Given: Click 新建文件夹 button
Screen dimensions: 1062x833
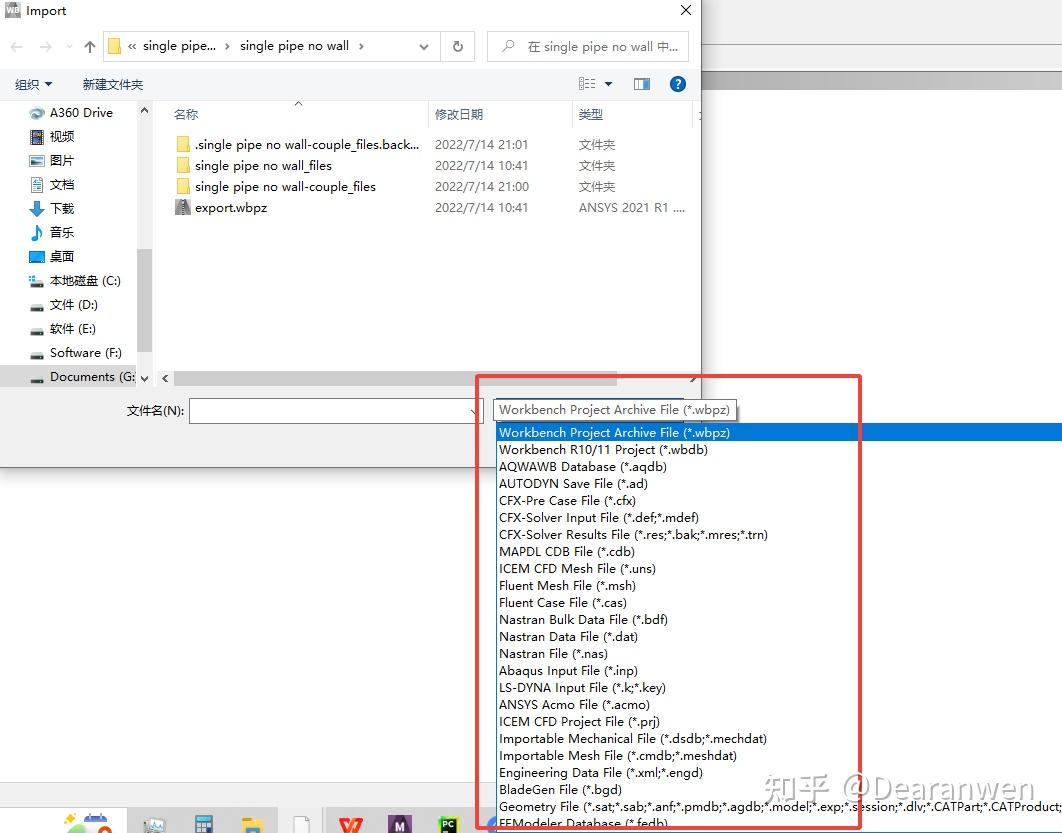Looking at the screenshot, I should (x=112, y=85).
